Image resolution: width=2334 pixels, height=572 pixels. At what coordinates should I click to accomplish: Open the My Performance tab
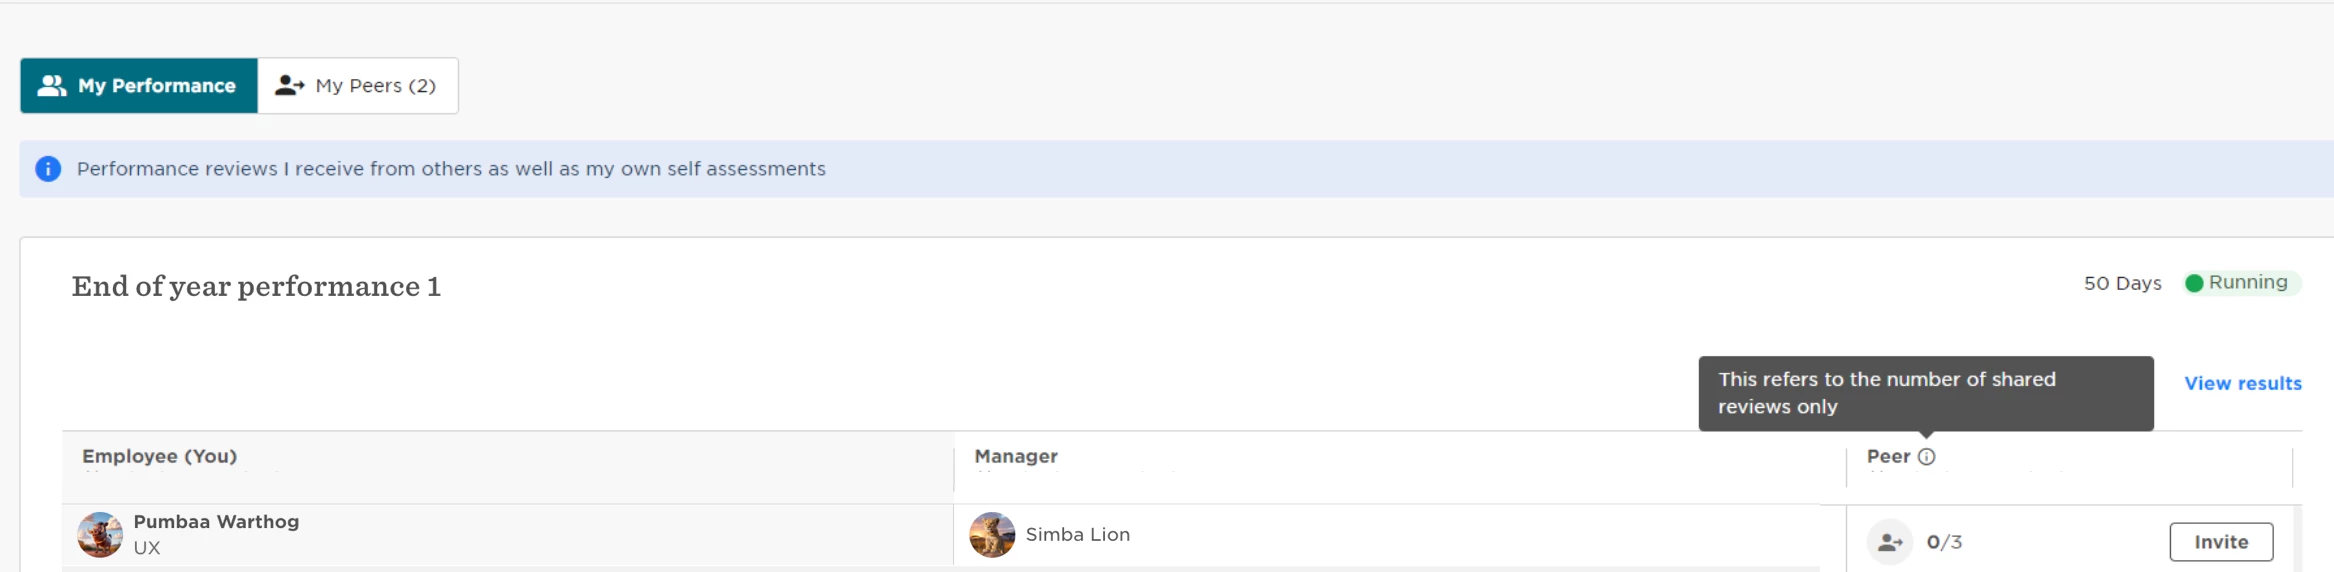pyautogui.click(x=139, y=86)
